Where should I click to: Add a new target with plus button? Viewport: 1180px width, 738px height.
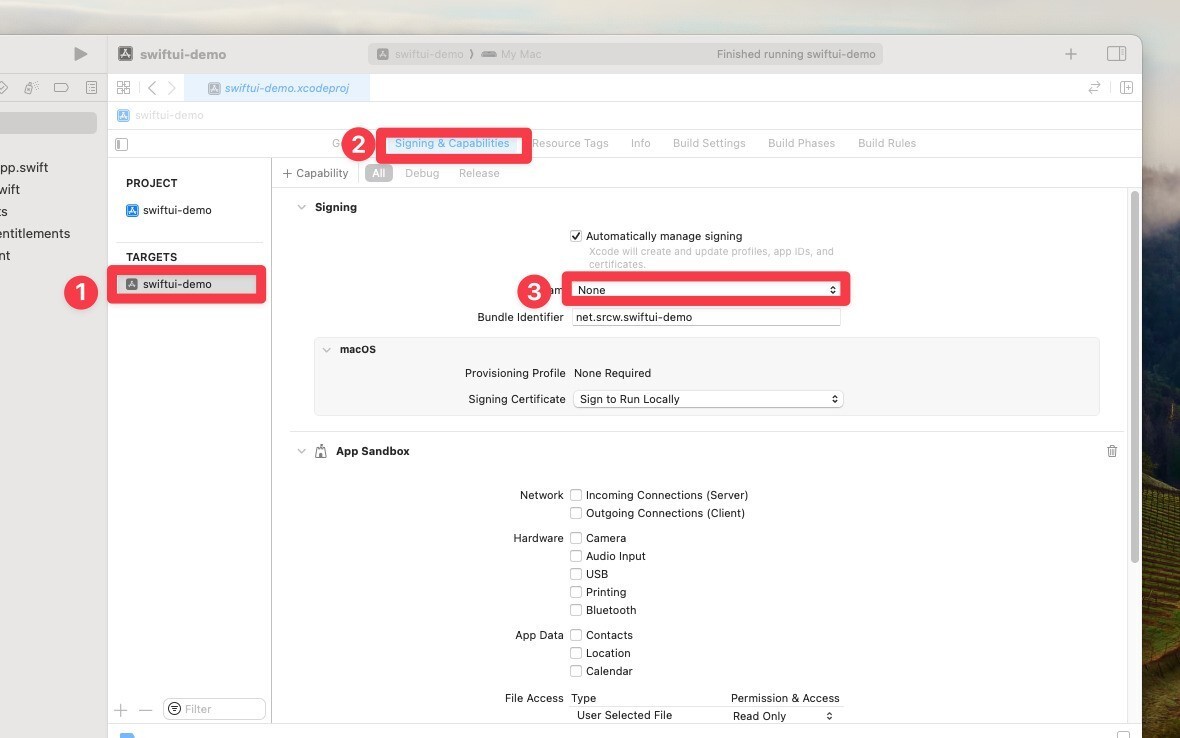[x=120, y=709]
